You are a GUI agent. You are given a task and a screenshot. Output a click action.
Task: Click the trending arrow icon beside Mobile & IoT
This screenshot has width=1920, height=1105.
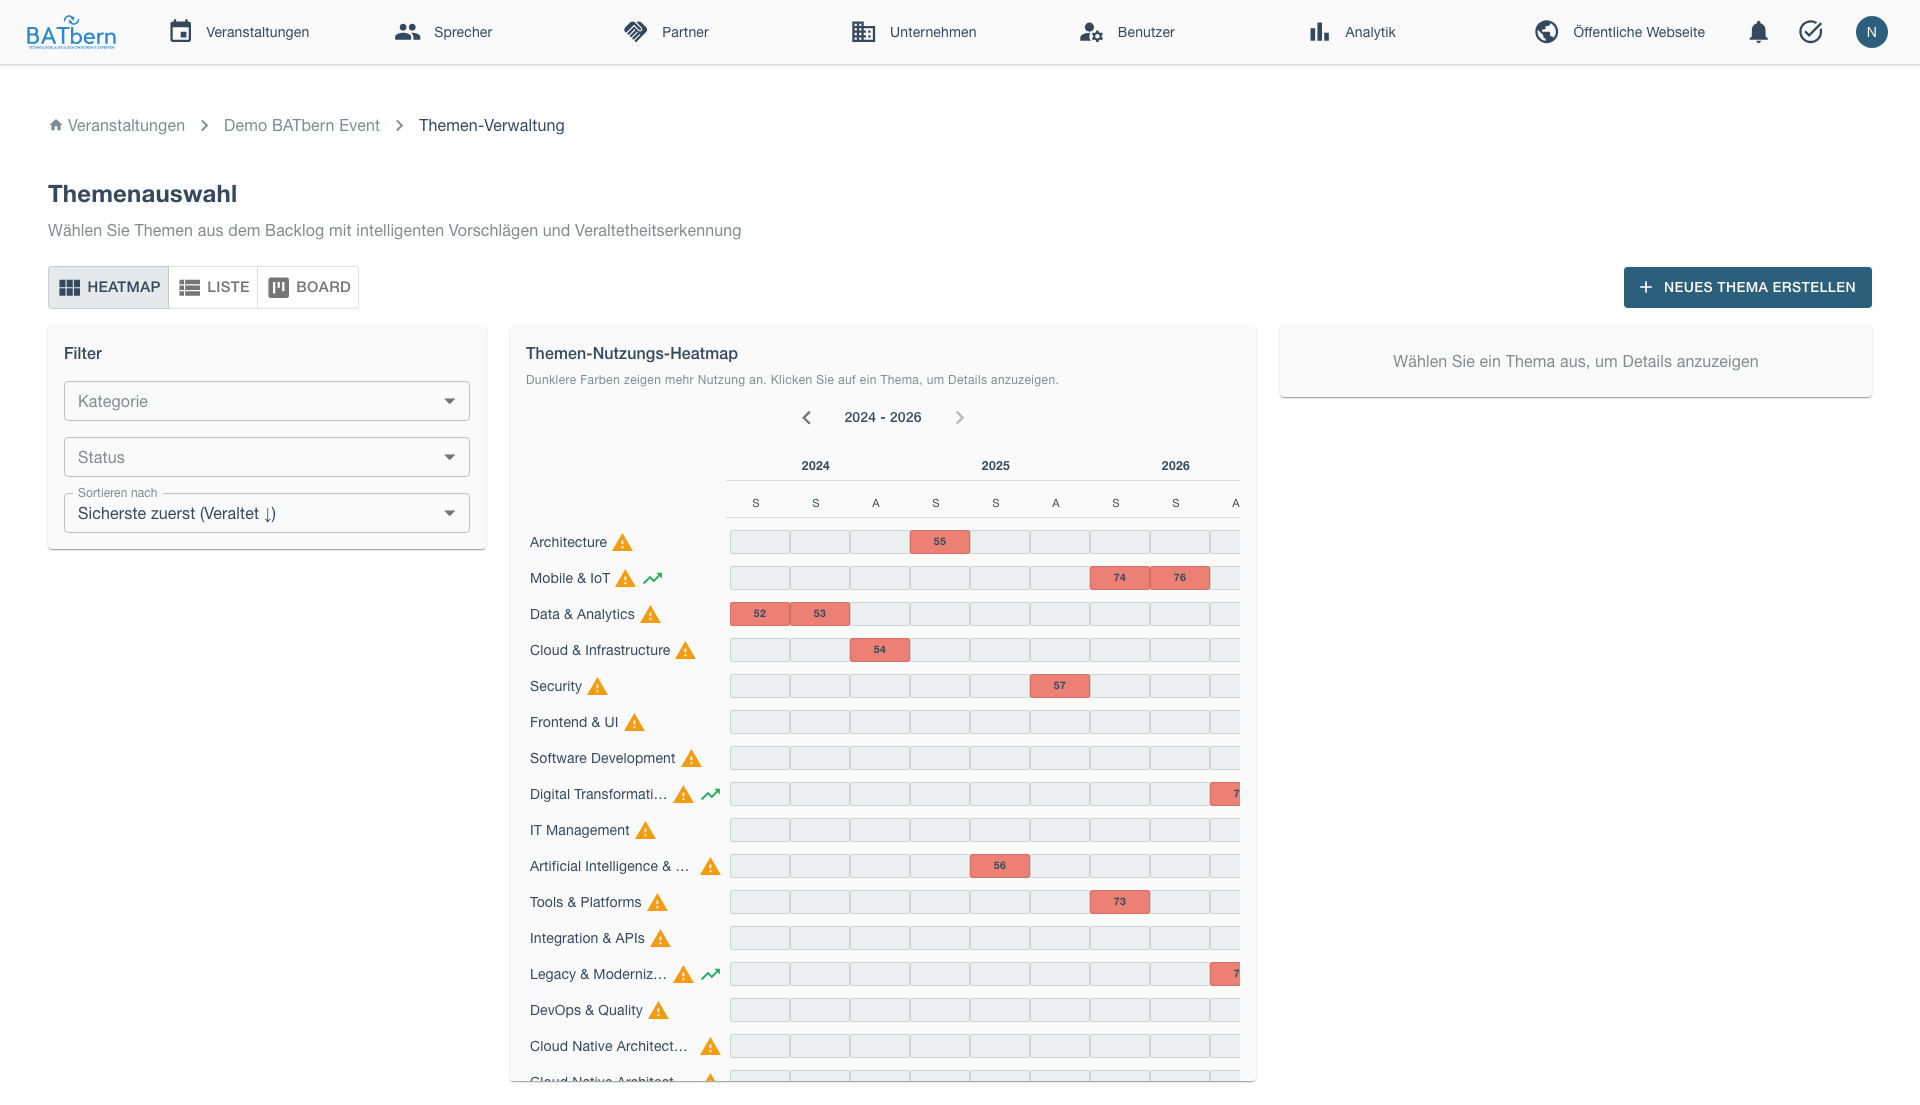click(652, 578)
